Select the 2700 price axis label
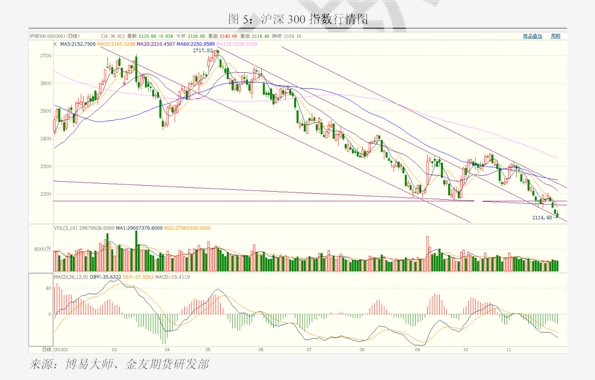The image size is (595, 380). coord(46,56)
